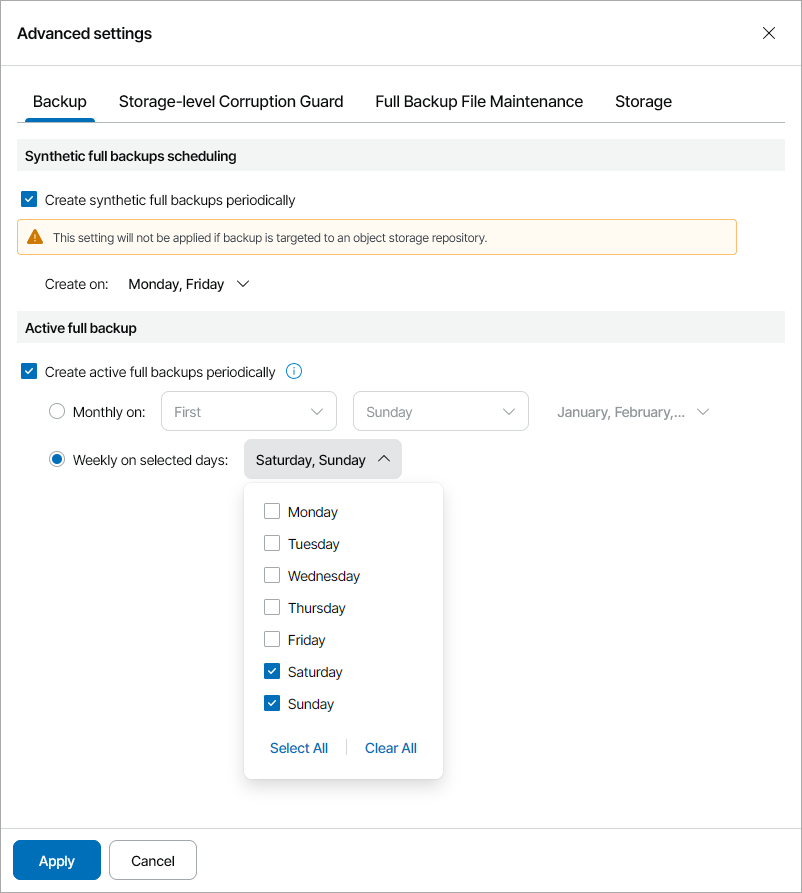
Task: Enable synthetic full backups periodically checkbox
Action: point(29,200)
